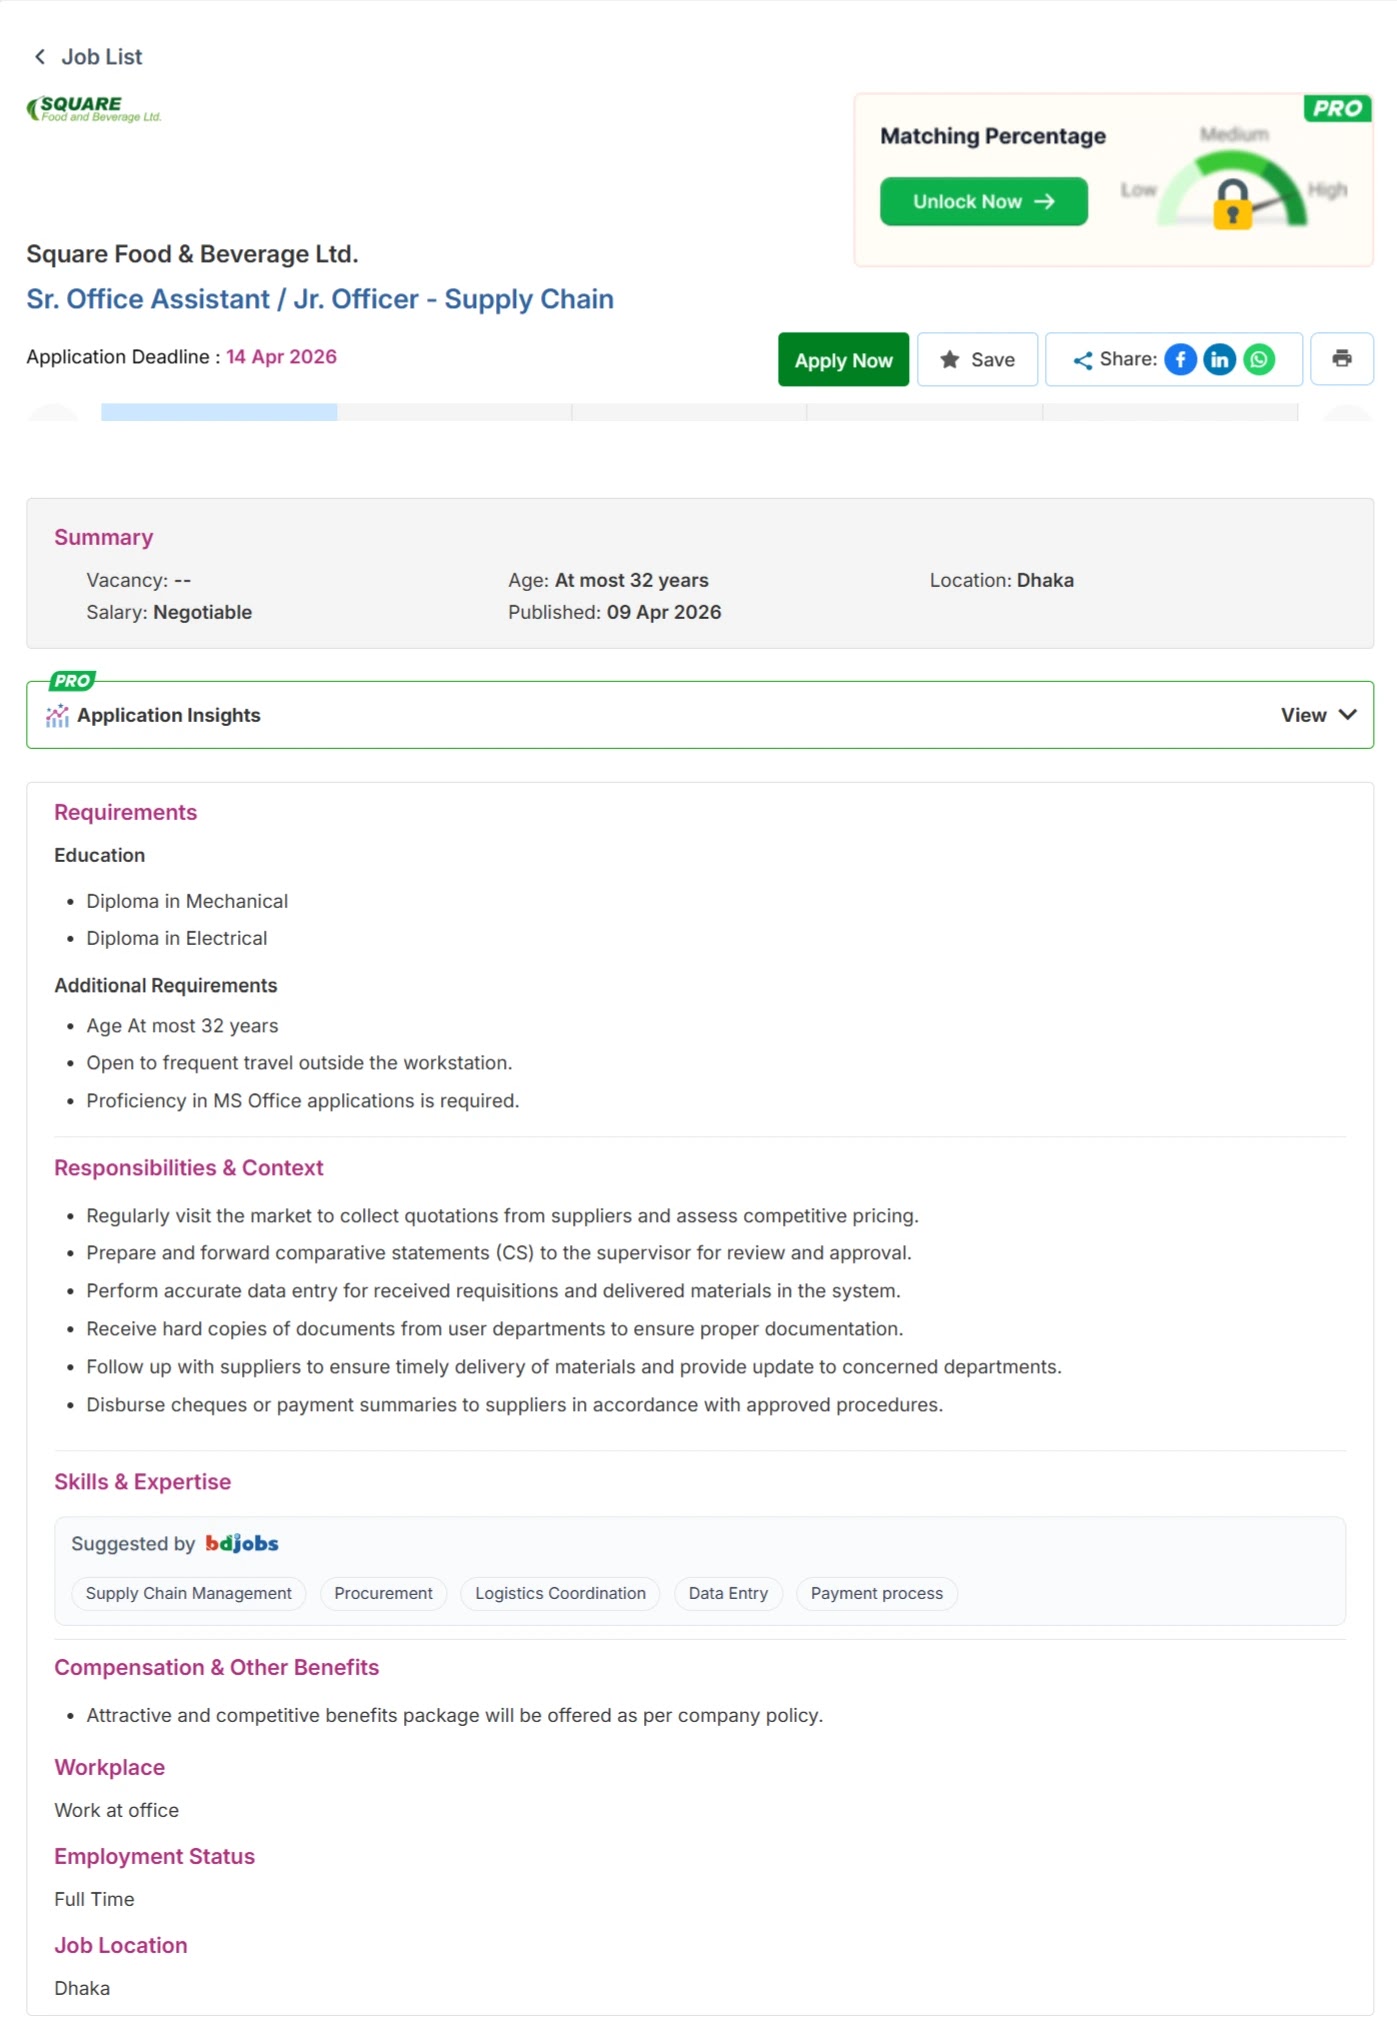The height and width of the screenshot is (2032, 1397).
Task: Click the Application Insights chart icon
Action: pos(57,716)
